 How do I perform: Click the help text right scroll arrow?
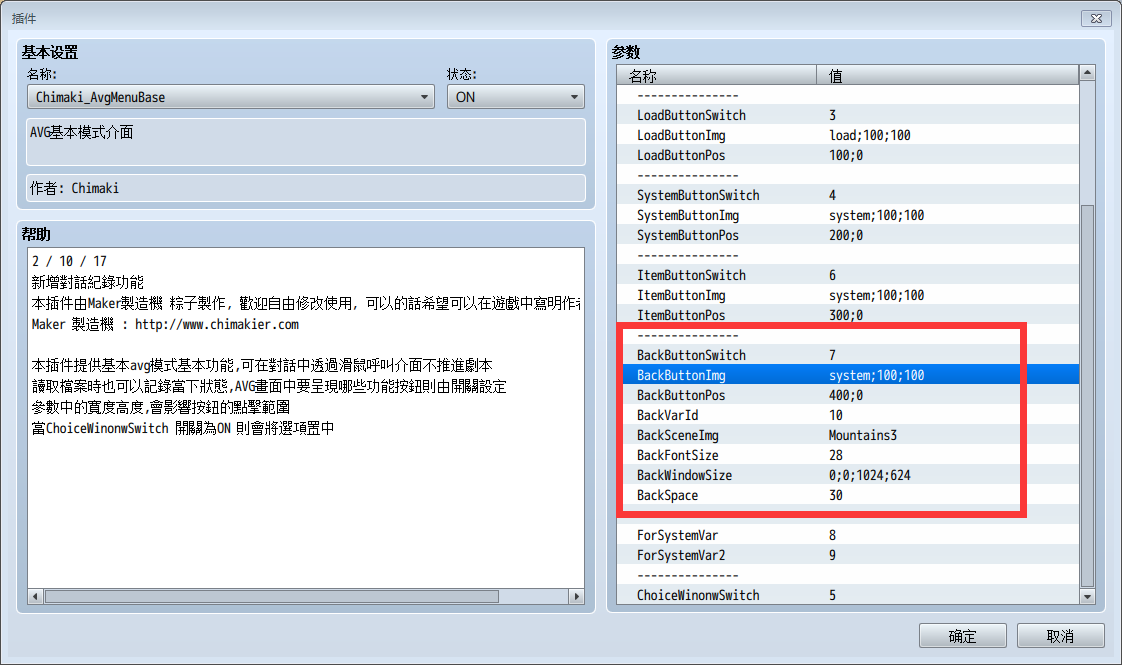pyautogui.click(x=577, y=596)
